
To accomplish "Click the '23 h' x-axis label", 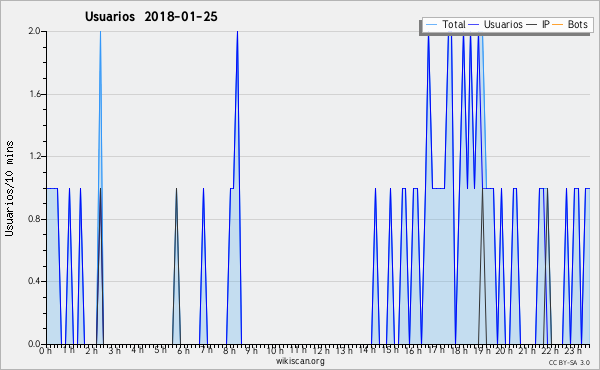I will (573, 351).
